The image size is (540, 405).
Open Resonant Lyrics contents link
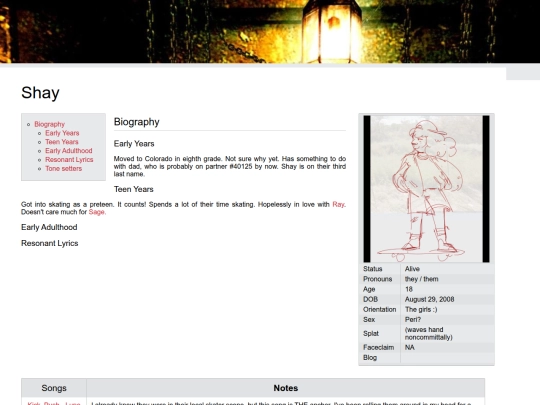click(x=69, y=160)
